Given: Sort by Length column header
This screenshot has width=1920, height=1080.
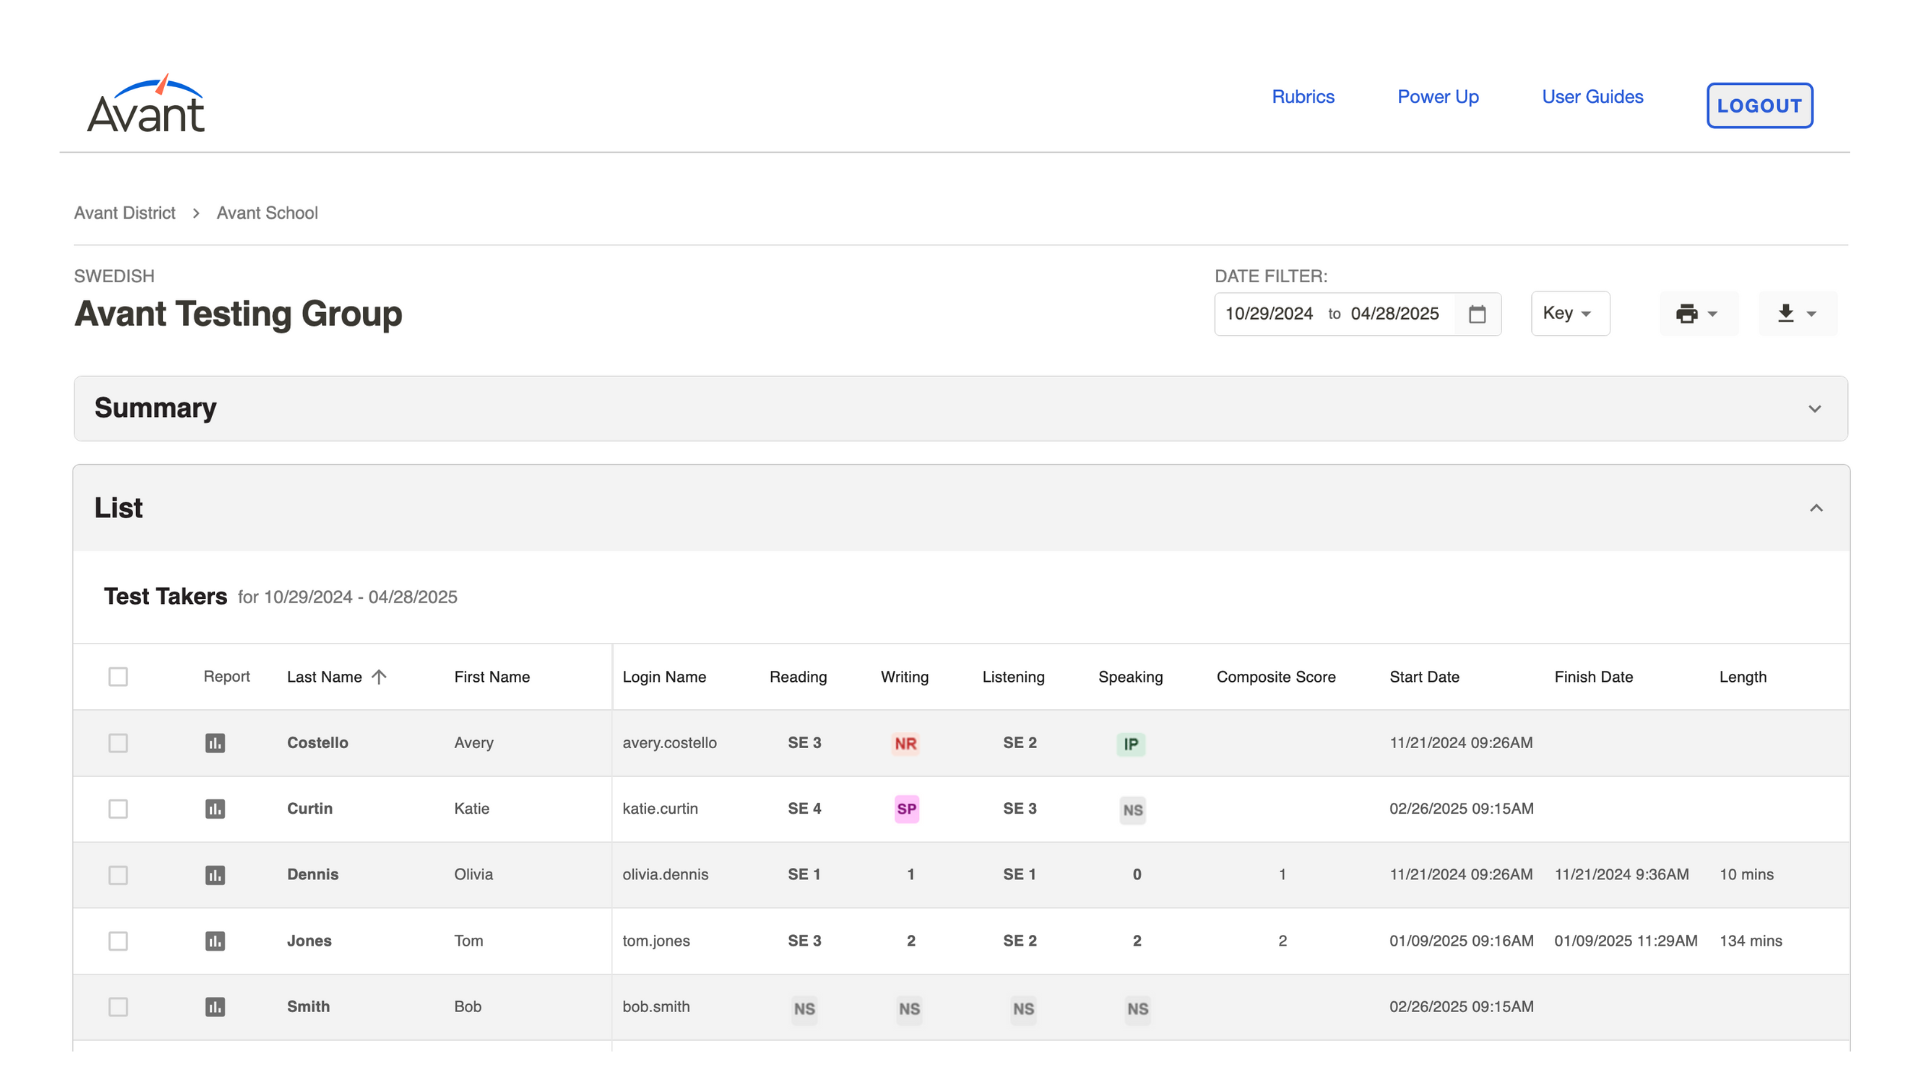Looking at the screenshot, I should 1743,677.
